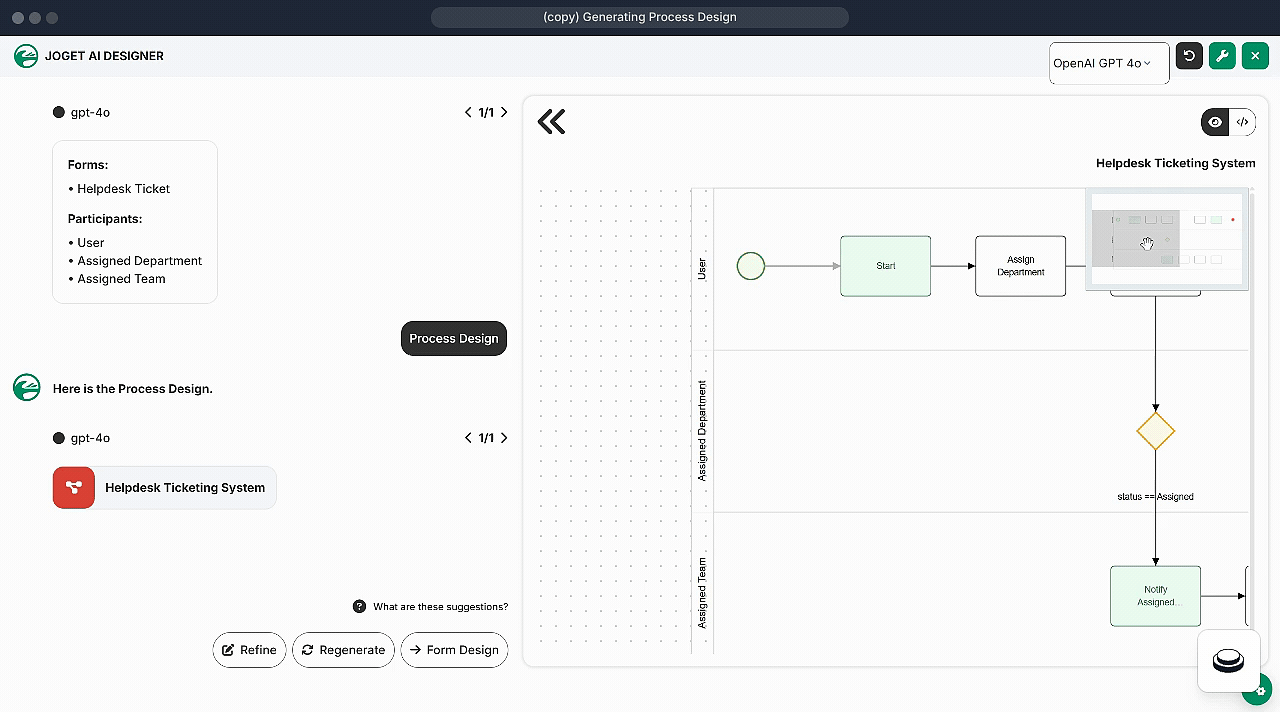Viewport: 1280px width, 712px height.
Task: Collapse panel with double-left chevron icon
Action: [551, 122]
